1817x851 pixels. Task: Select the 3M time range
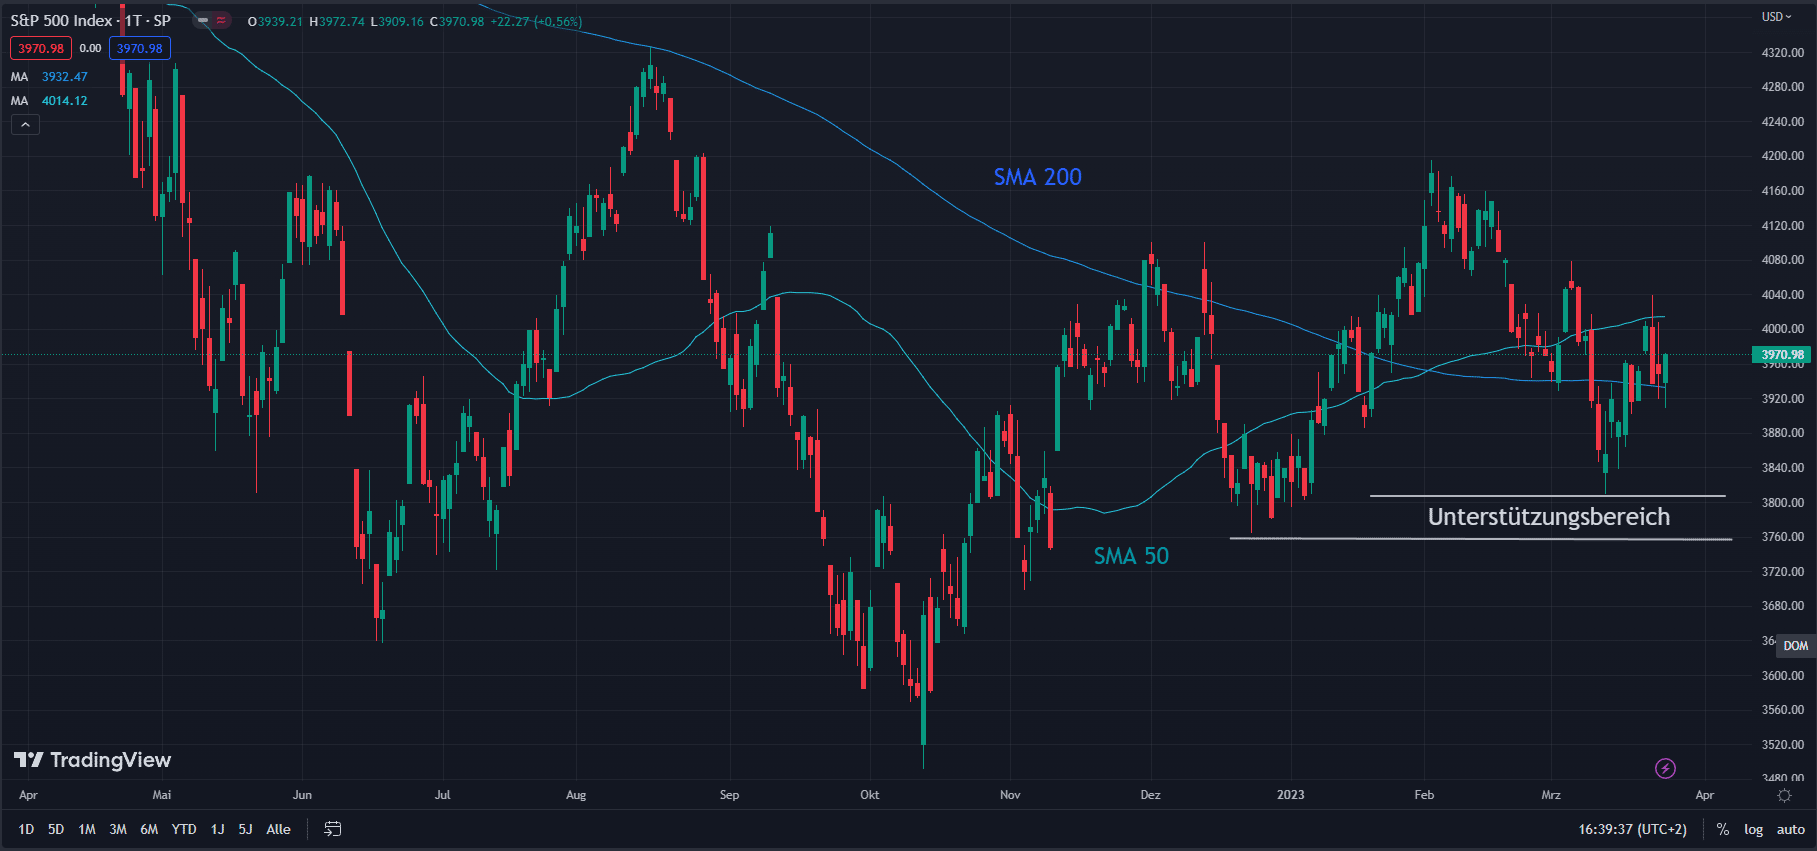pyautogui.click(x=118, y=829)
